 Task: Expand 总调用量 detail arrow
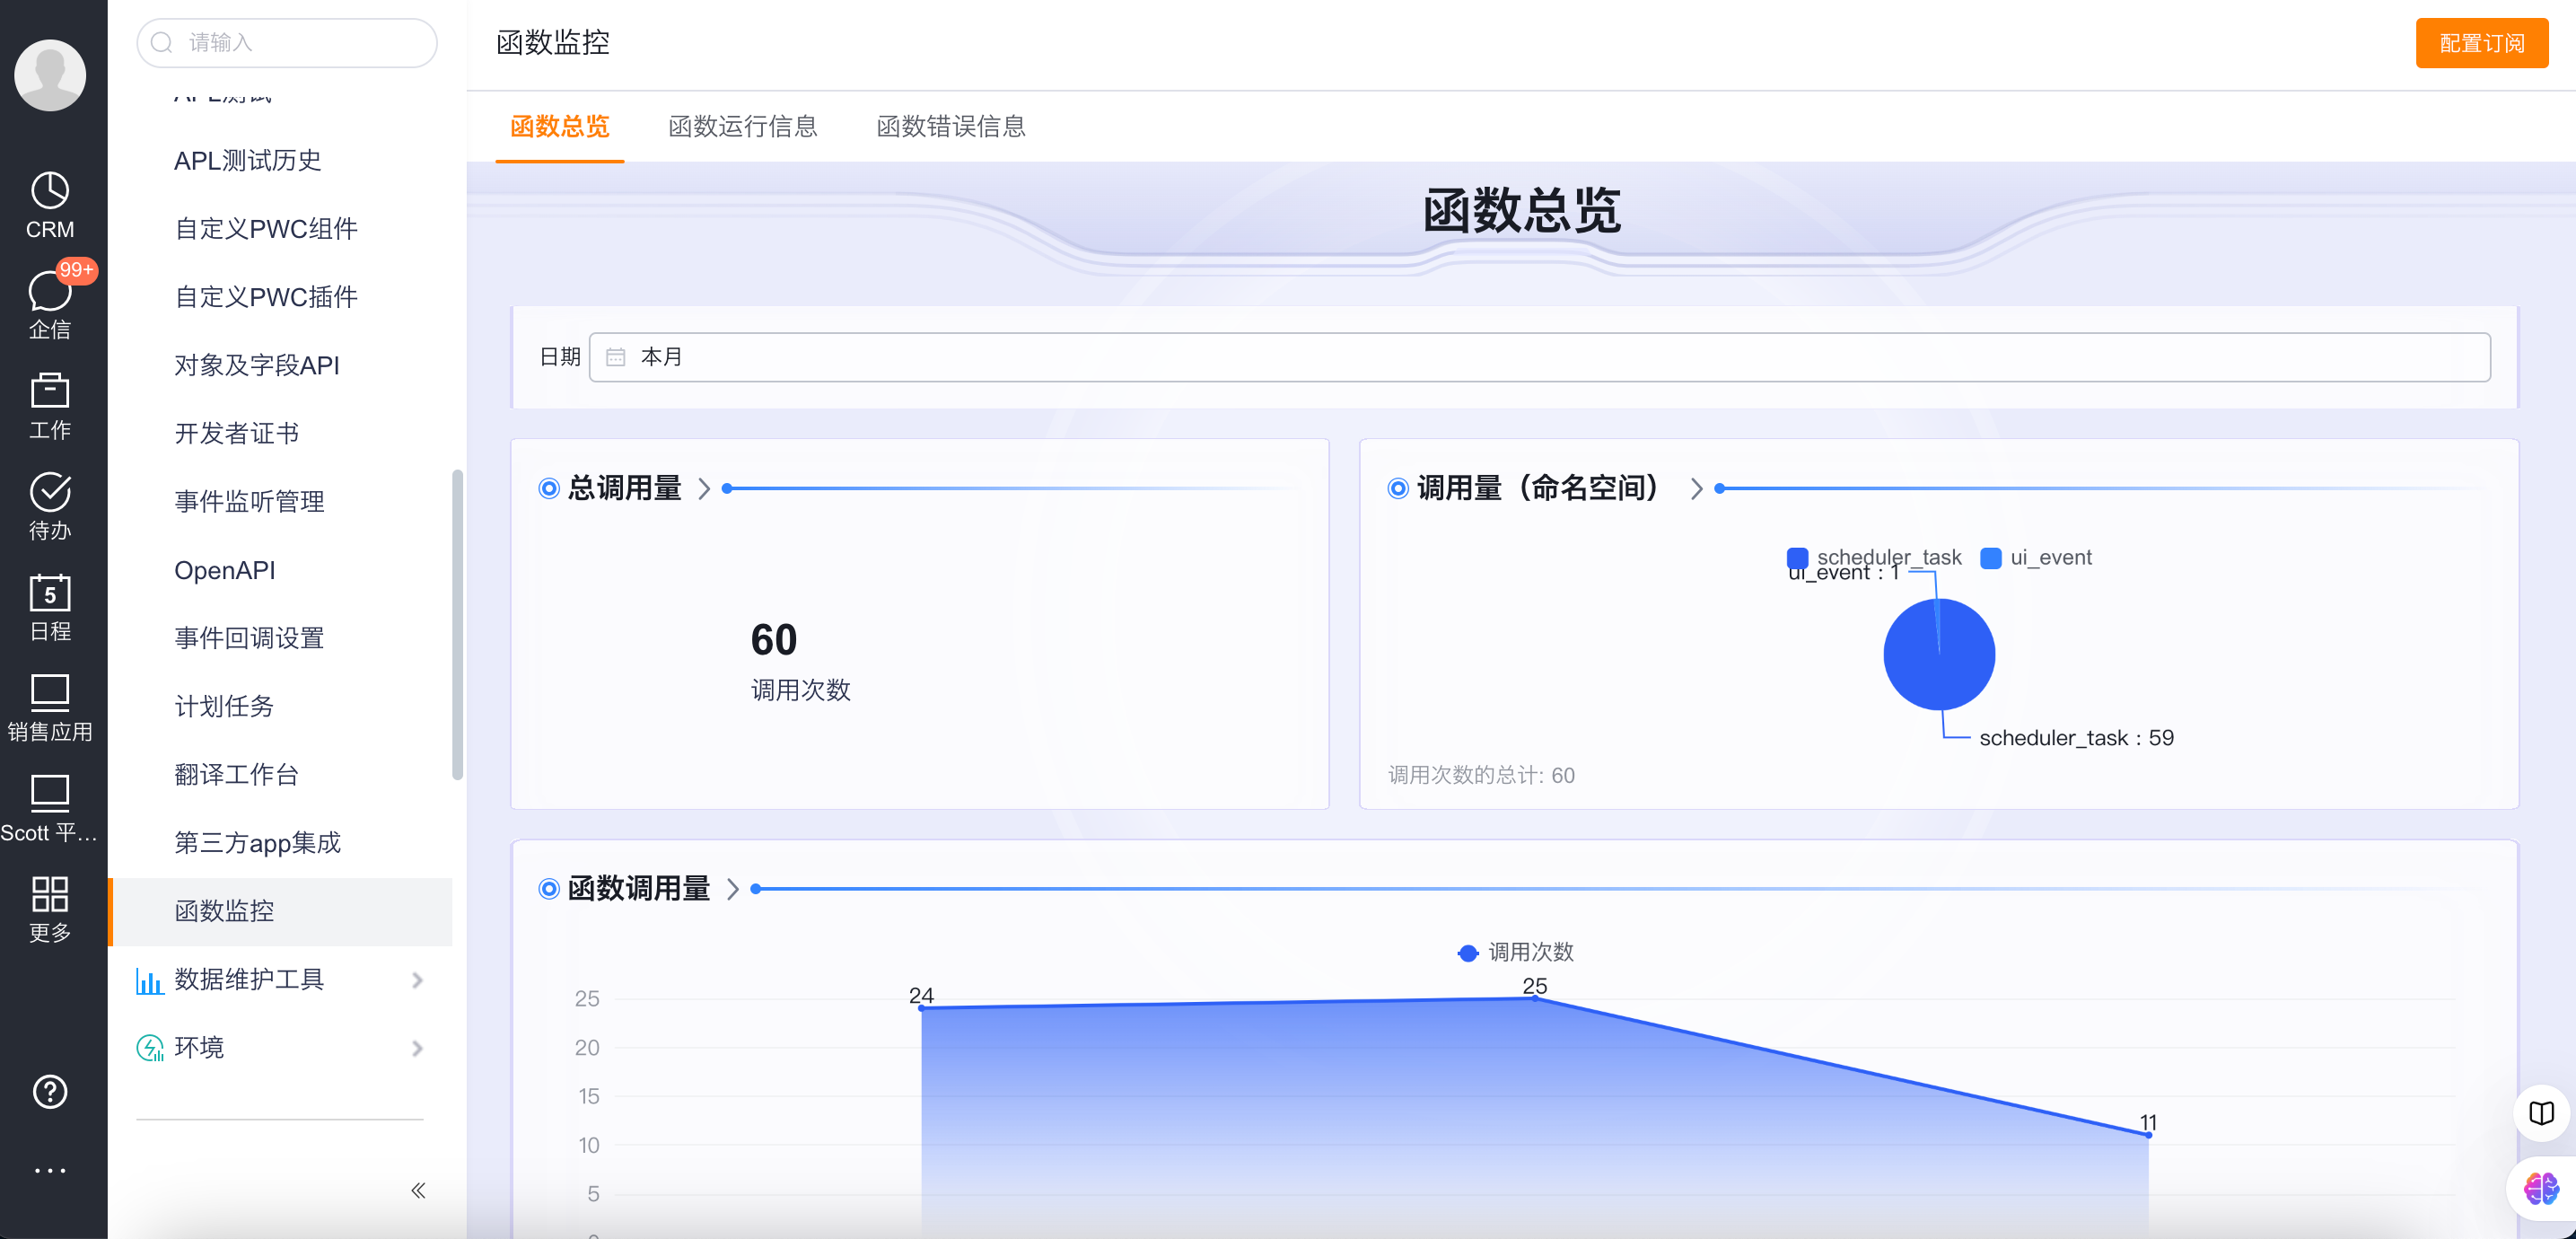click(x=704, y=488)
